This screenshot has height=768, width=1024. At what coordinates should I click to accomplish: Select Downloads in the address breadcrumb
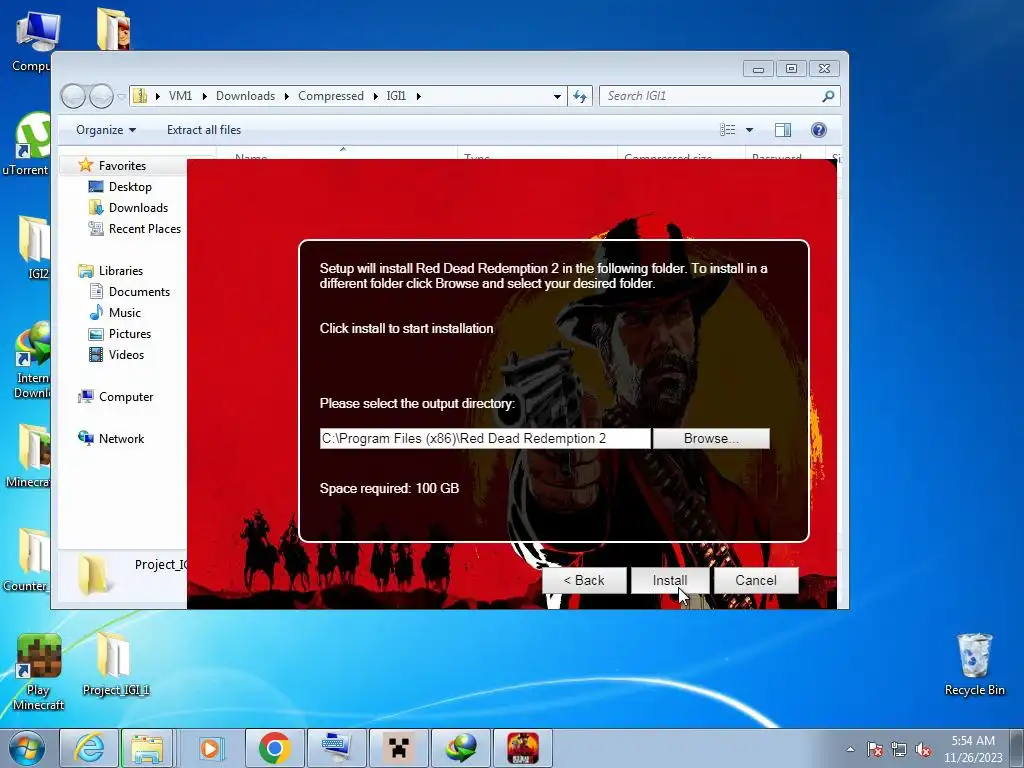point(246,96)
